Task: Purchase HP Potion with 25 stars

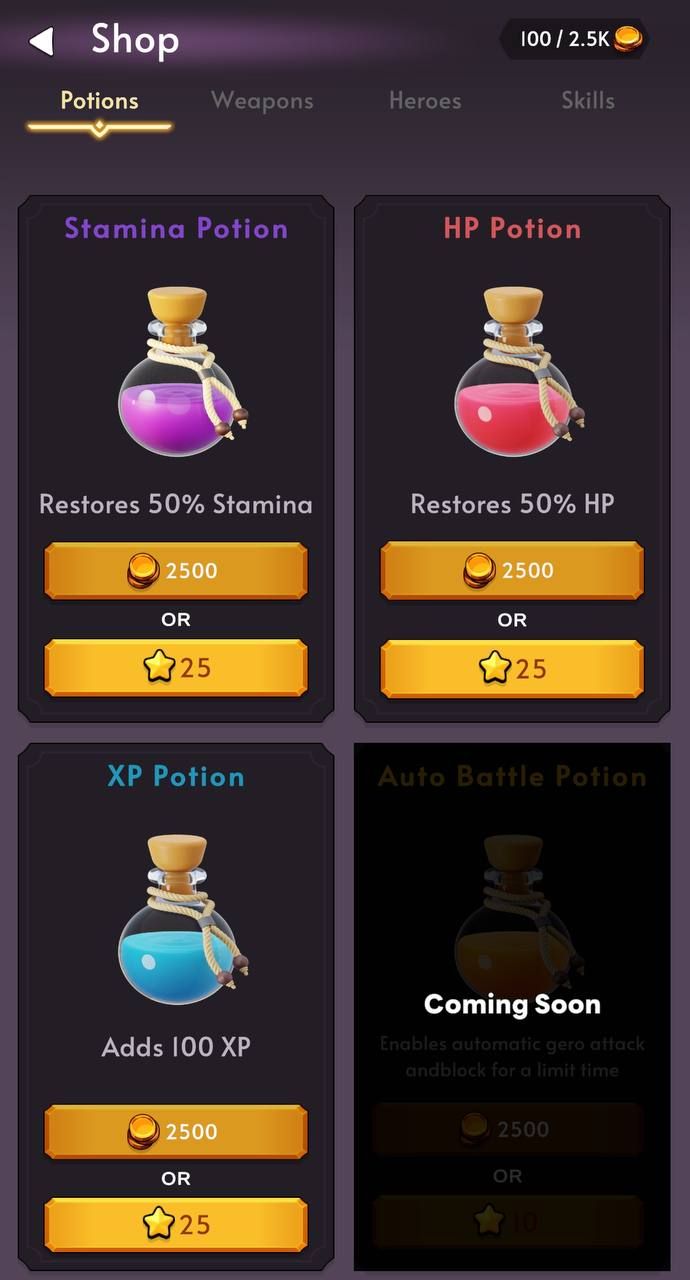Action: tap(512, 667)
